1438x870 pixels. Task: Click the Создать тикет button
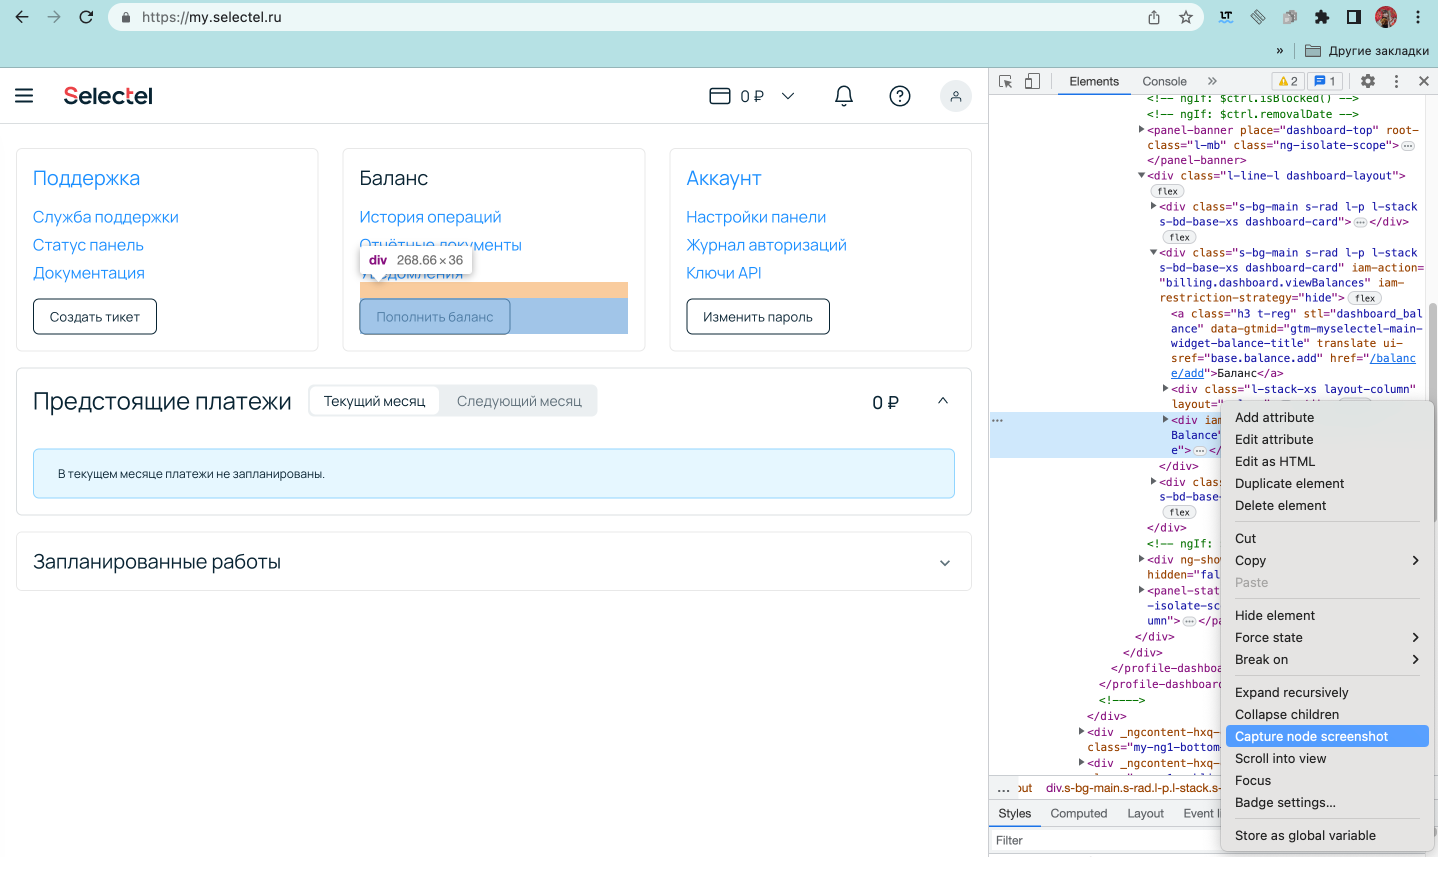(95, 317)
